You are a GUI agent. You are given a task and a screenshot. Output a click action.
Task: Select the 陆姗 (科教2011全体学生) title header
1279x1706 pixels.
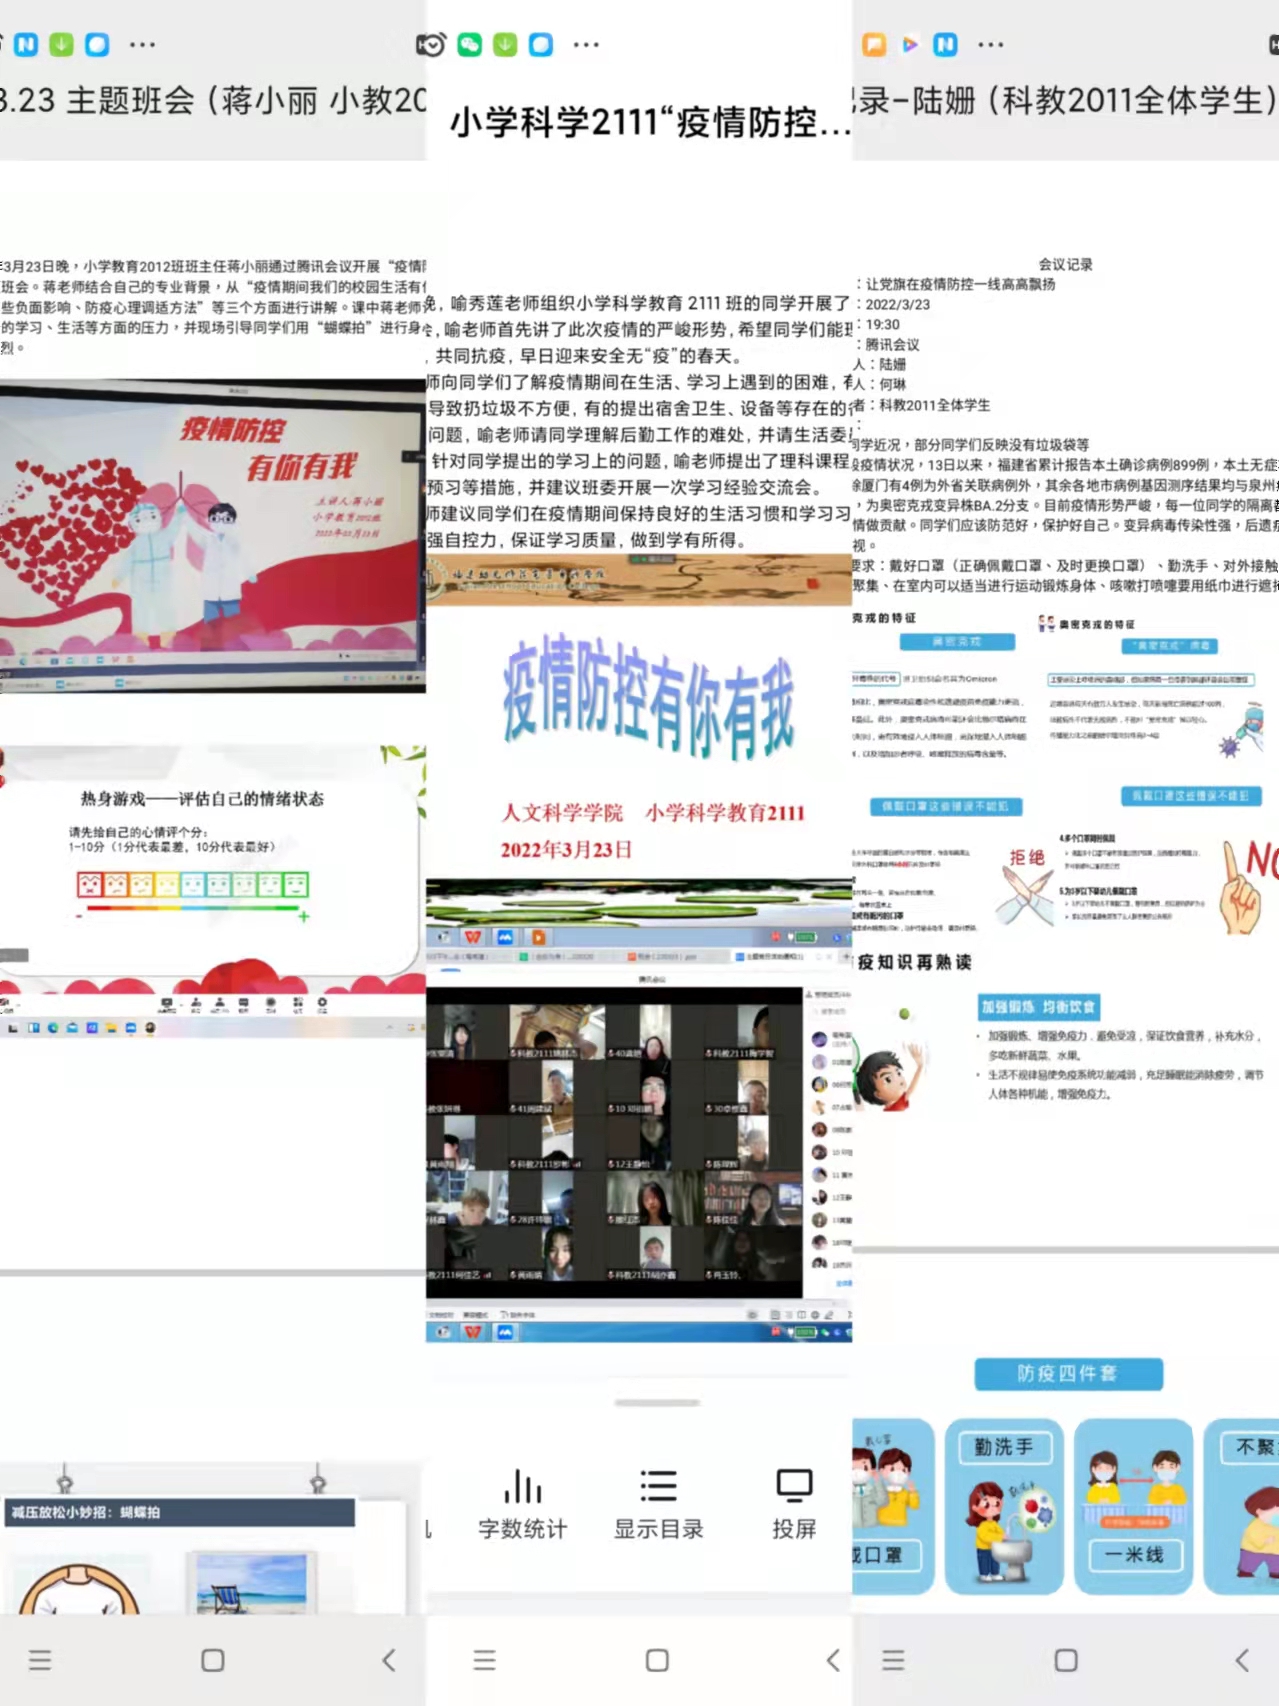pos(1065,101)
